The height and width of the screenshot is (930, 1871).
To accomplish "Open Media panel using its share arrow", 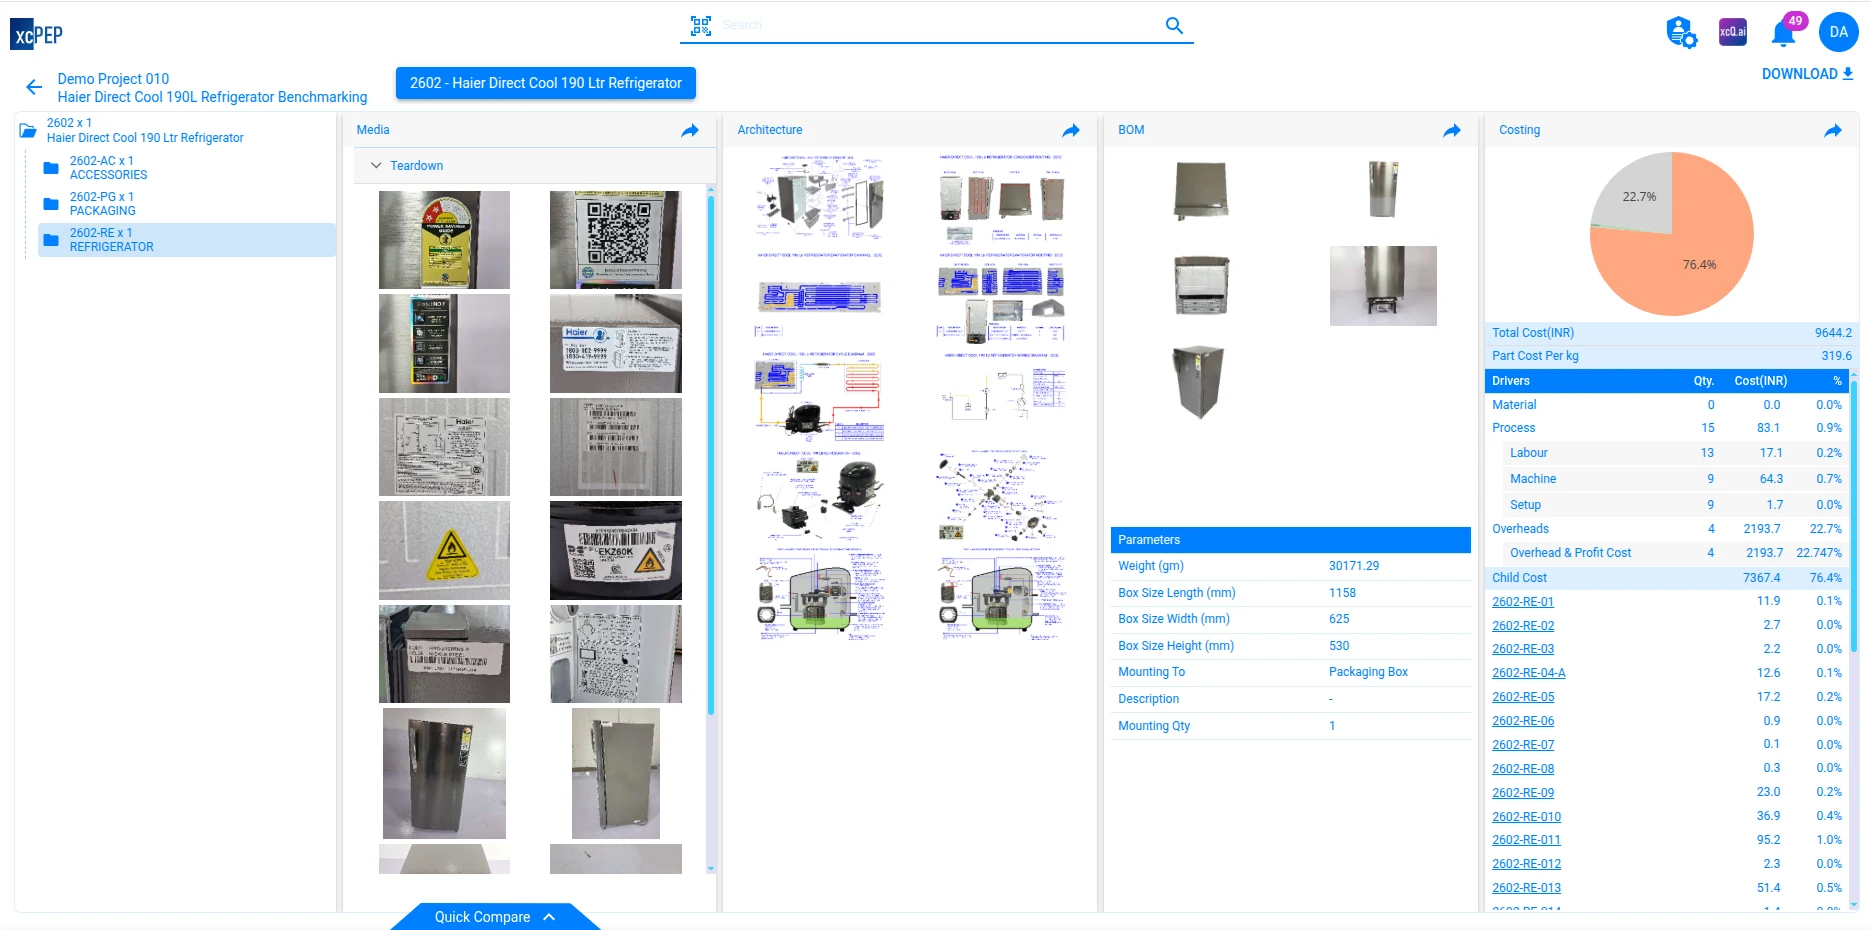I will point(690,130).
